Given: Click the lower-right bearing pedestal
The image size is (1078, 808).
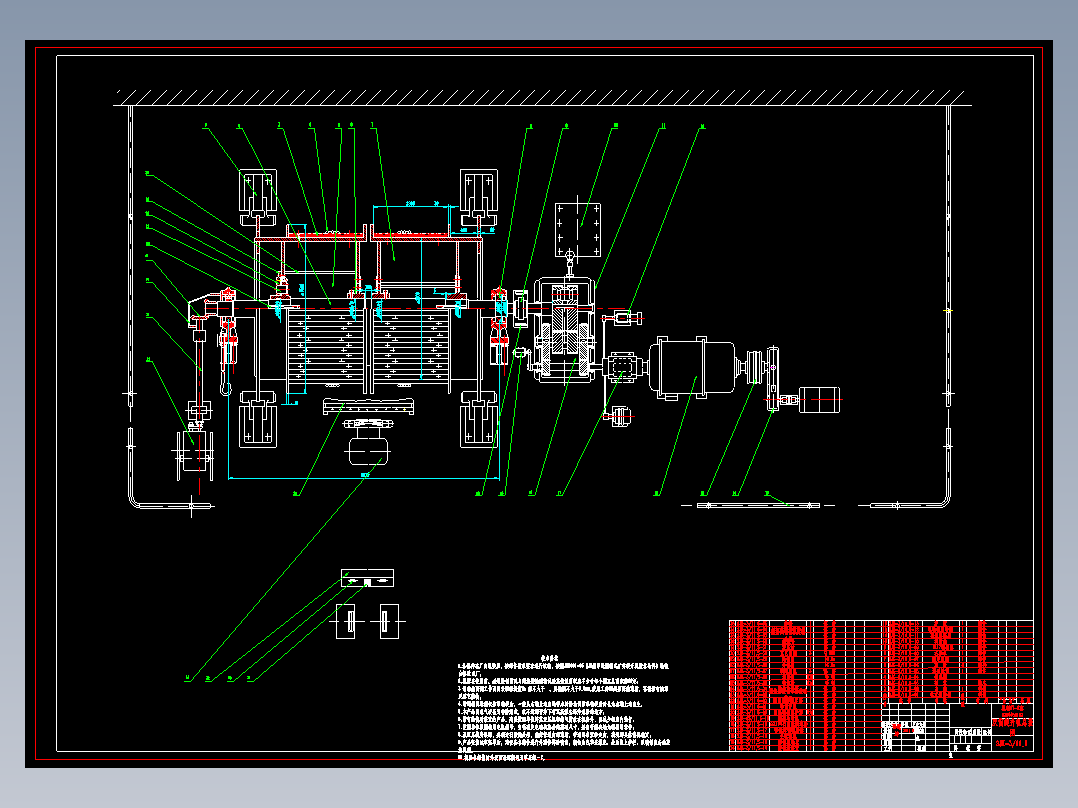Looking at the screenshot, I should 478,419.
